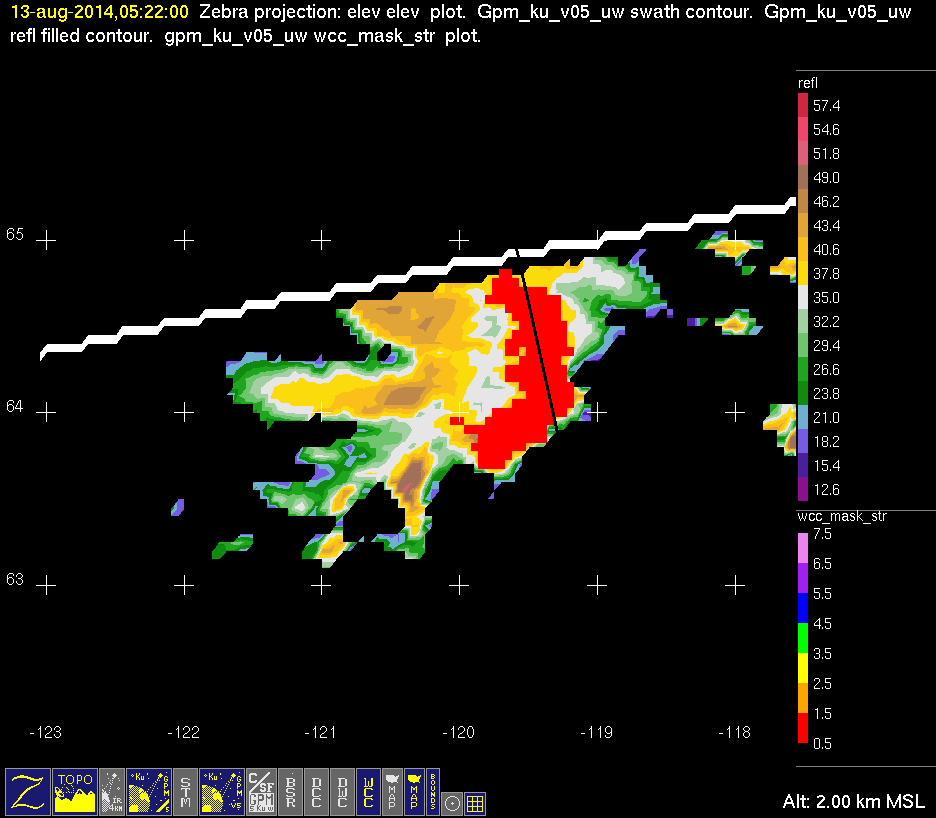Click the 2.5 value on wcc_mask_str legend

[x=822, y=683]
